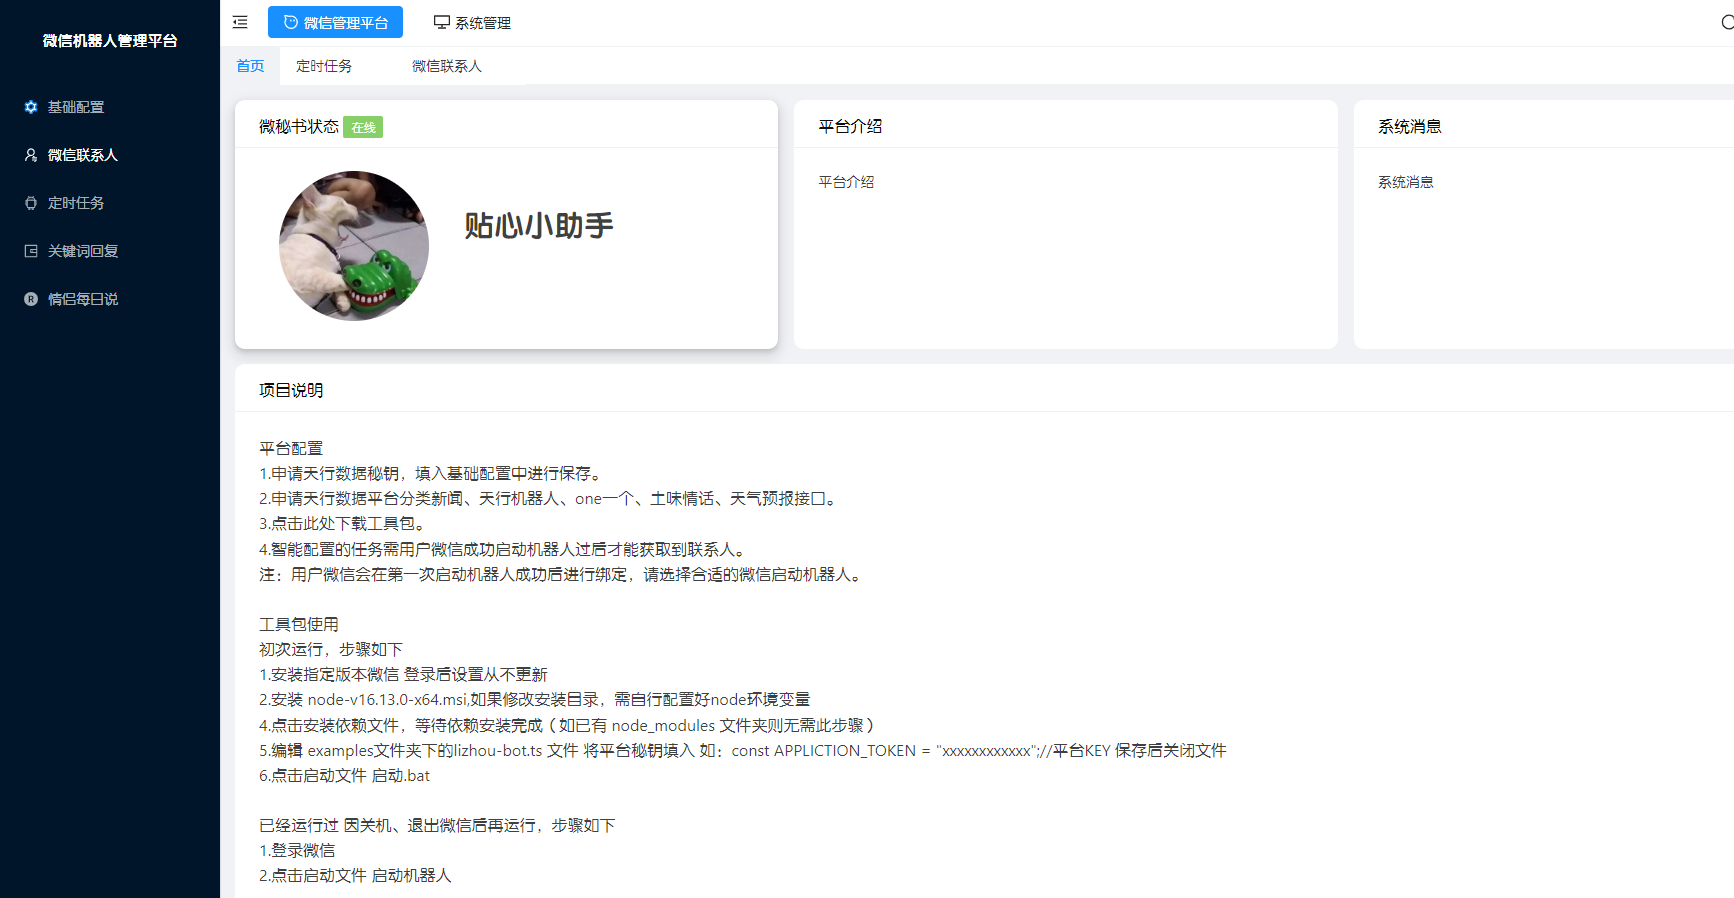Click the 微秘书状态 card title
The height and width of the screenshot is (898, 1734).
299,127
